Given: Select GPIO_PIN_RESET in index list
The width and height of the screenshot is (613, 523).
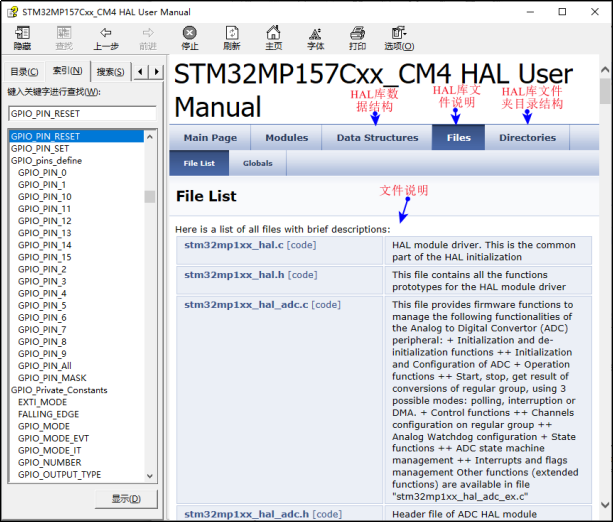Looking at the screenshot, I should click(76, 136).
